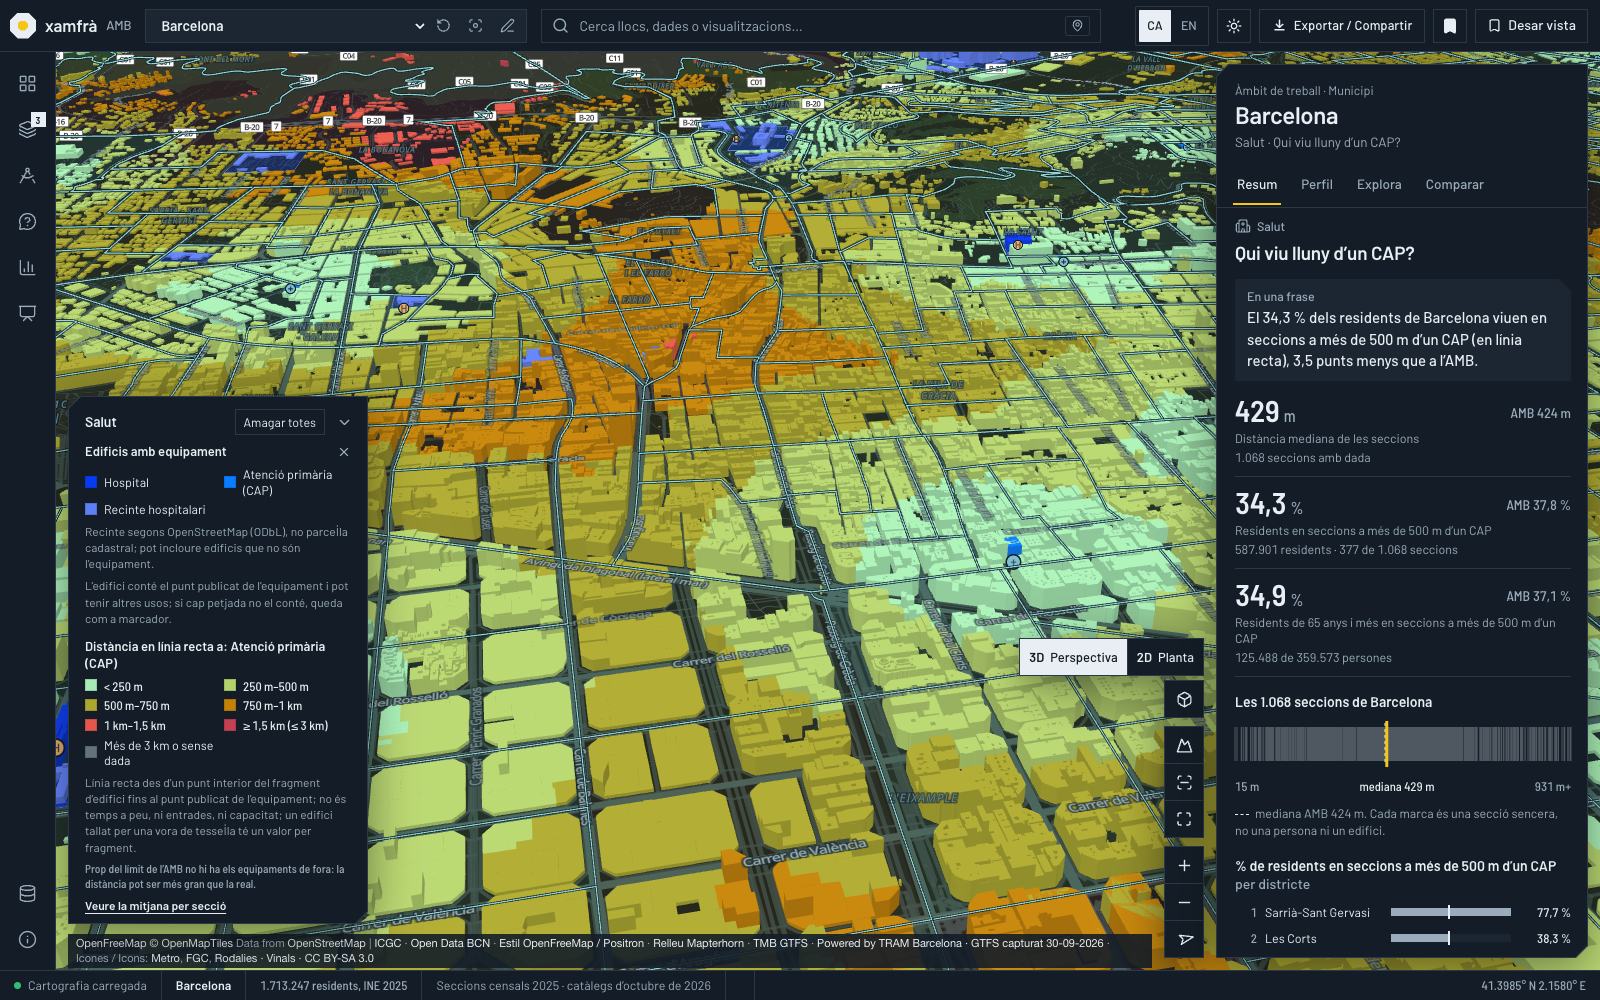
Task: Focus the Cerca llocs search field
Action: (820, 26)
